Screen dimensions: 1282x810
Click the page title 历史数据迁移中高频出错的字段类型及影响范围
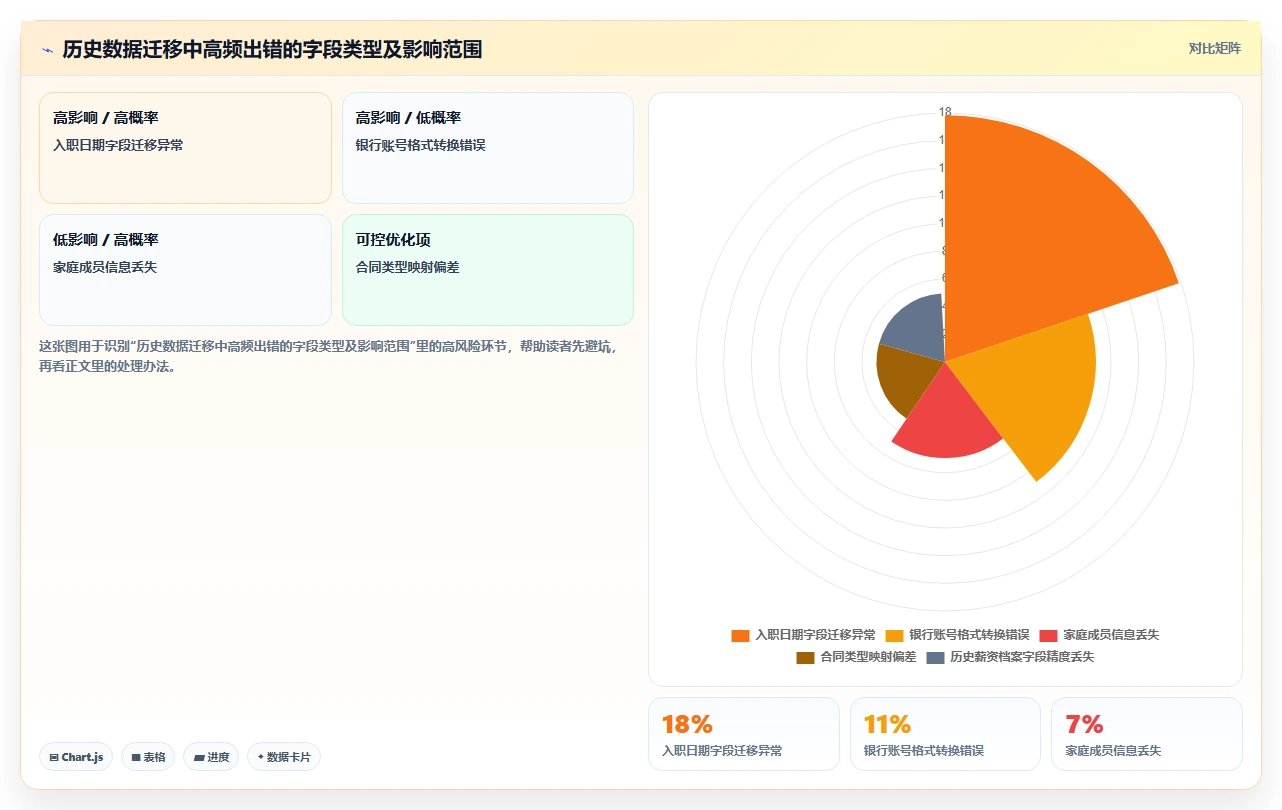[x=272, y=49]
